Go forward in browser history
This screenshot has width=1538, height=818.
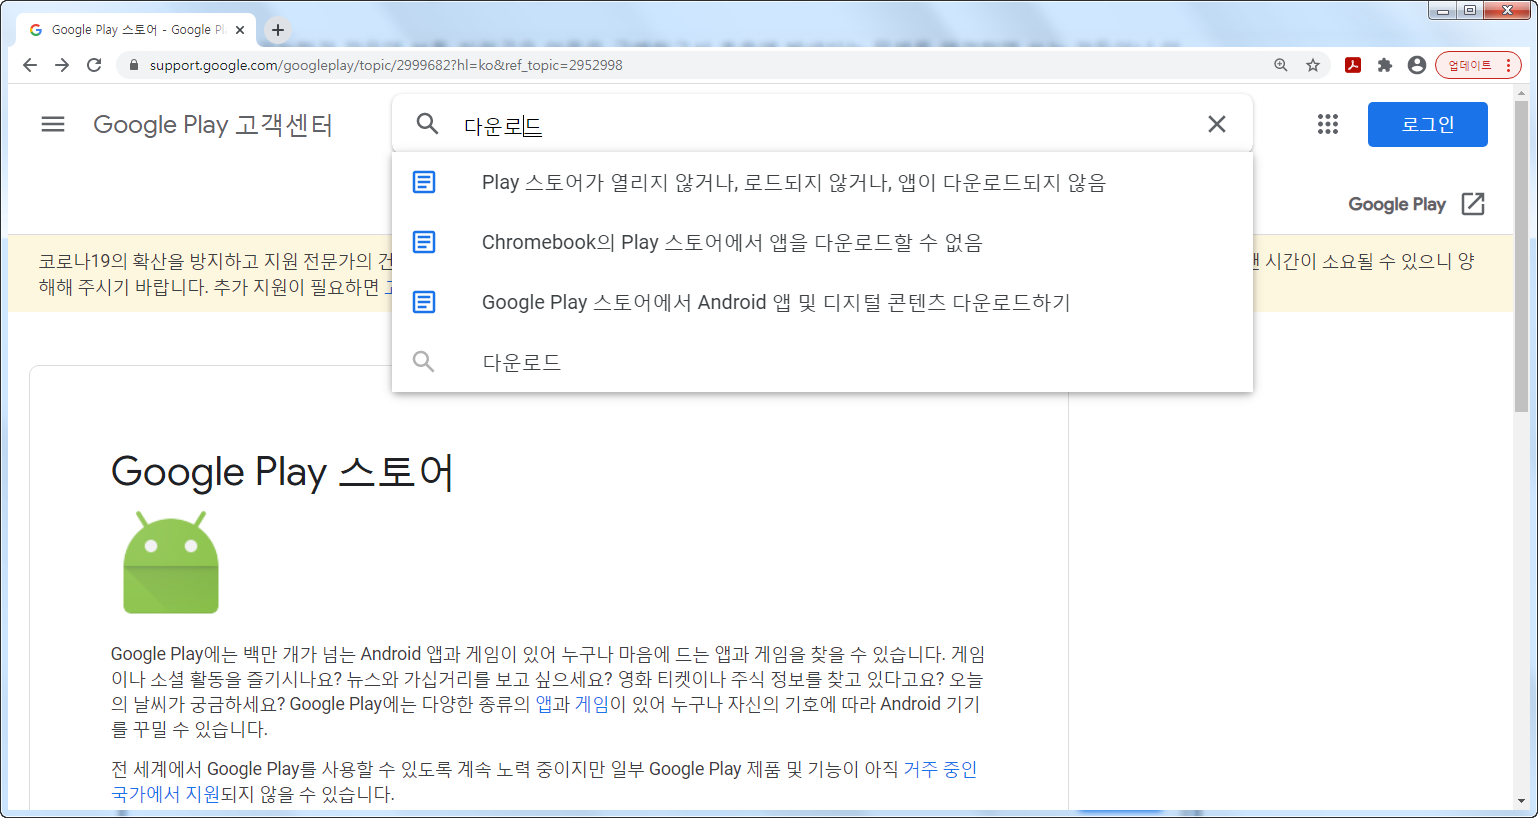click(62, 65)
